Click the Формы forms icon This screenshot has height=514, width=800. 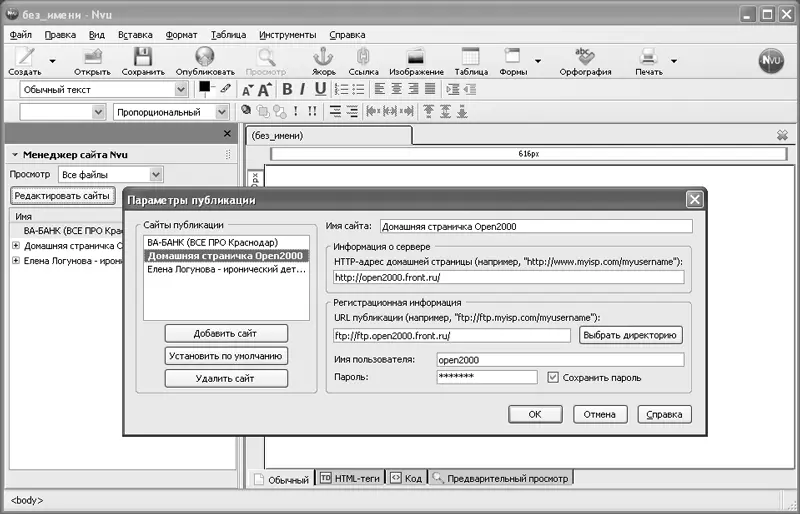coord(512,56)
